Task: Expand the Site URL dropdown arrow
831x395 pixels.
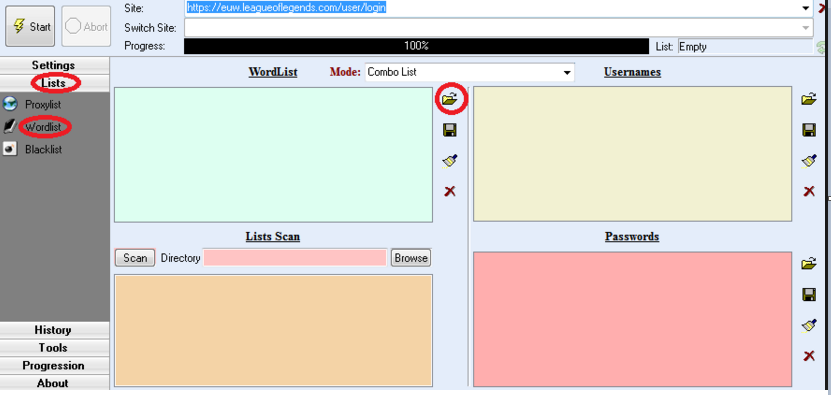Action: click(806, 8)
